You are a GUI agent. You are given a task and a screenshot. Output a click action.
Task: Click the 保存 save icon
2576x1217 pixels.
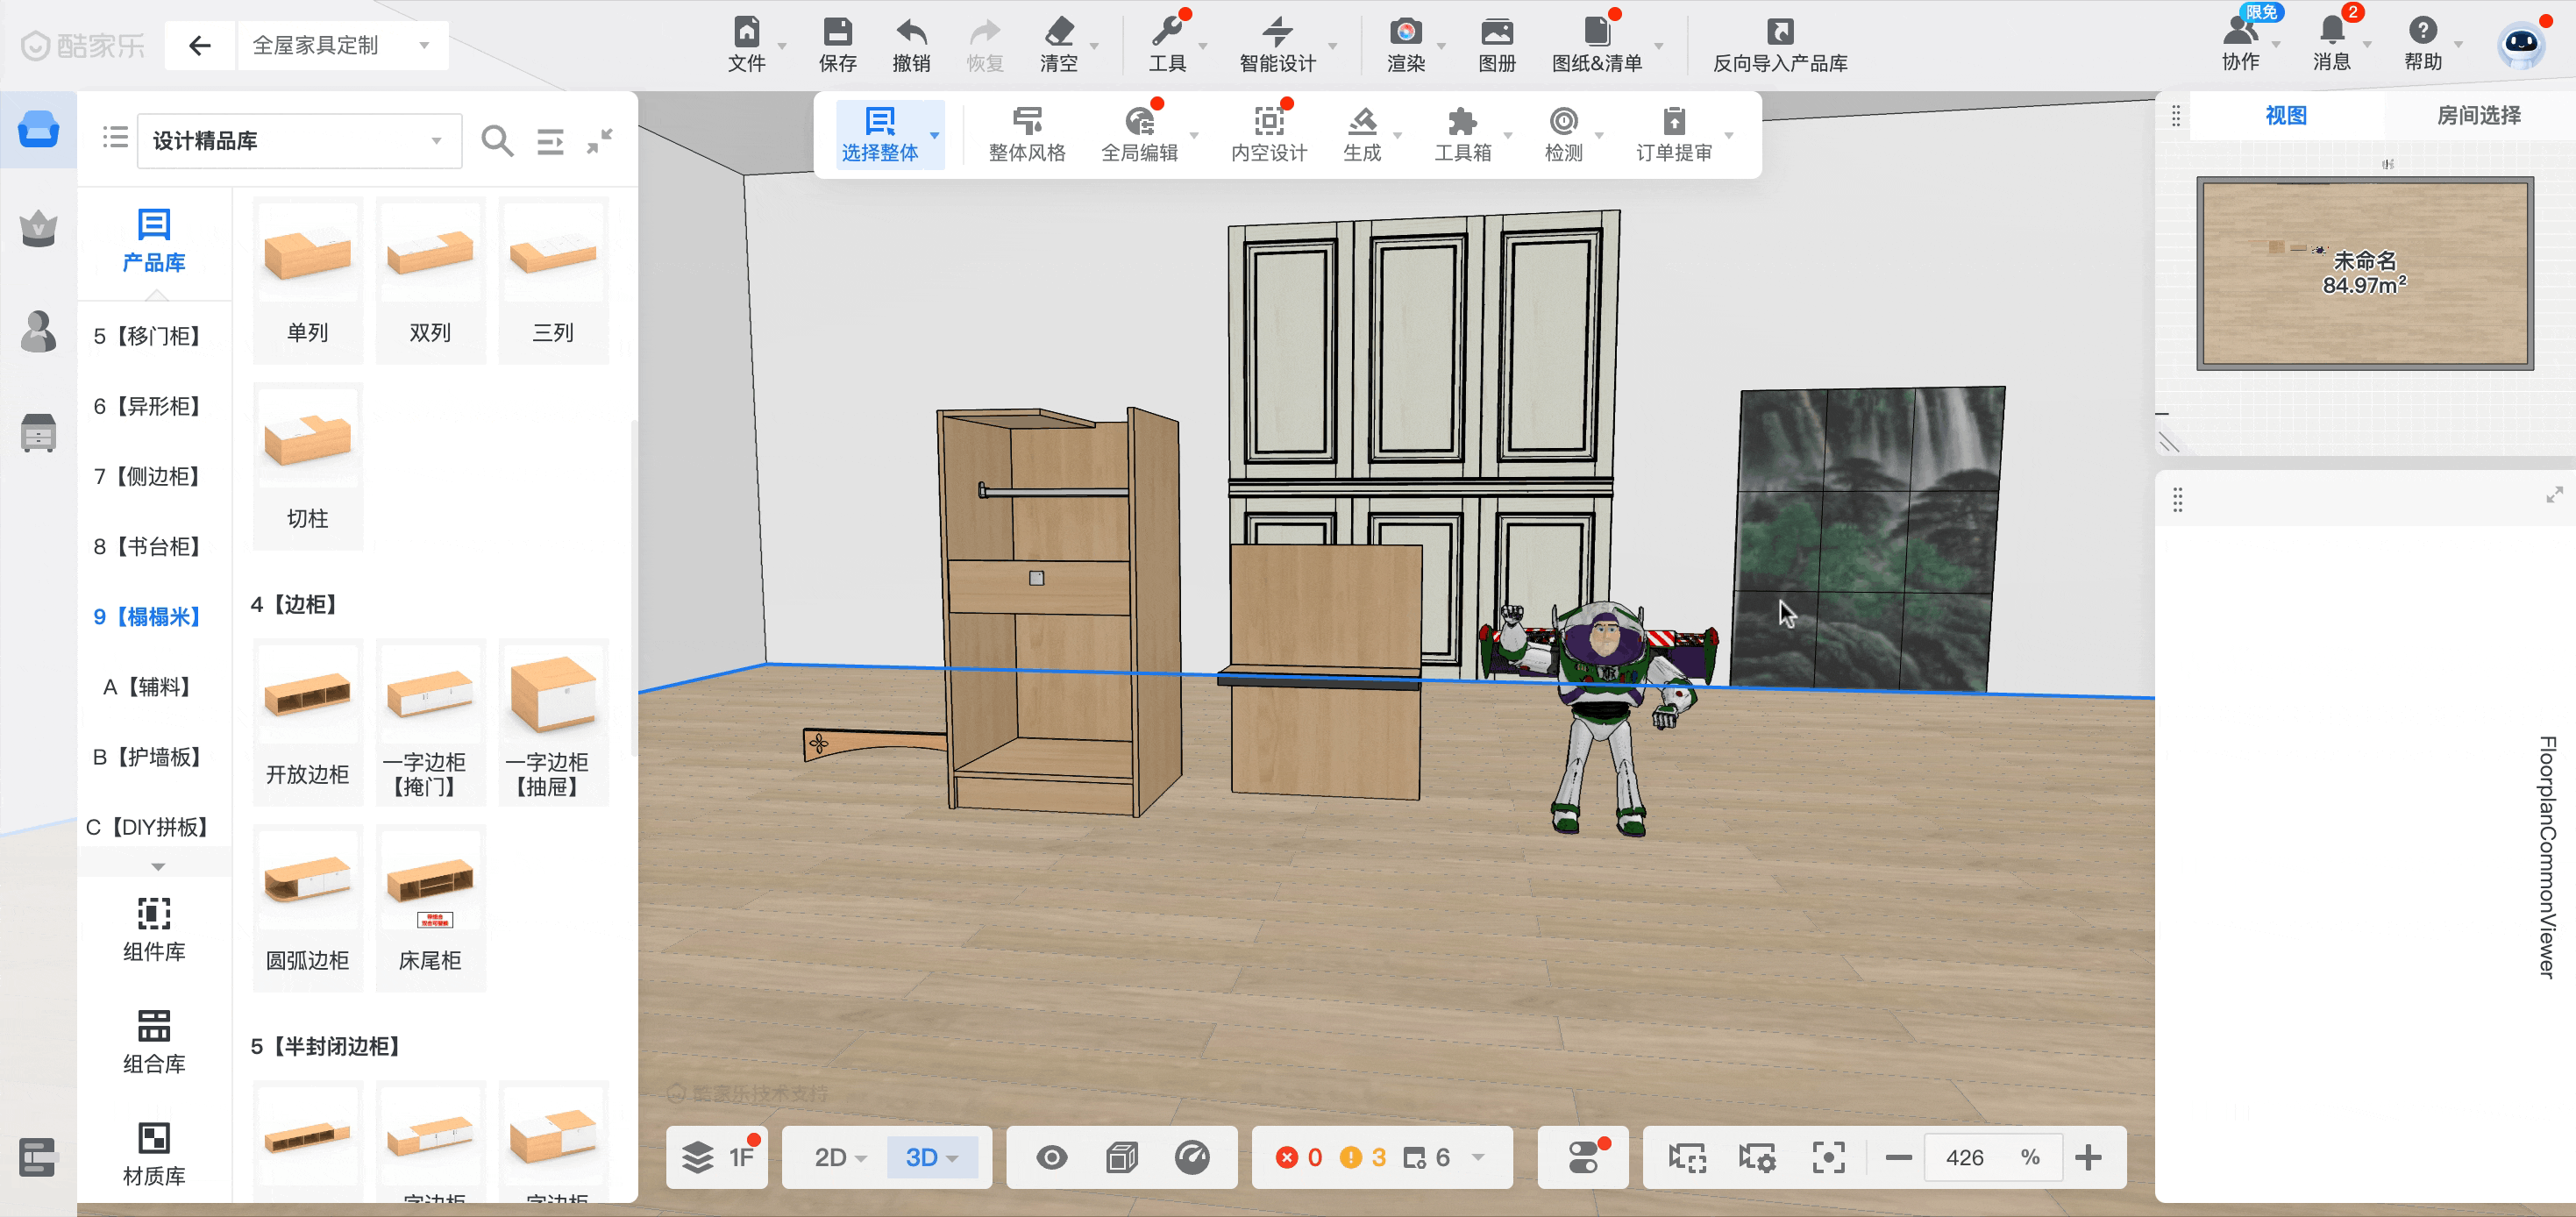[x=837, y=33]
